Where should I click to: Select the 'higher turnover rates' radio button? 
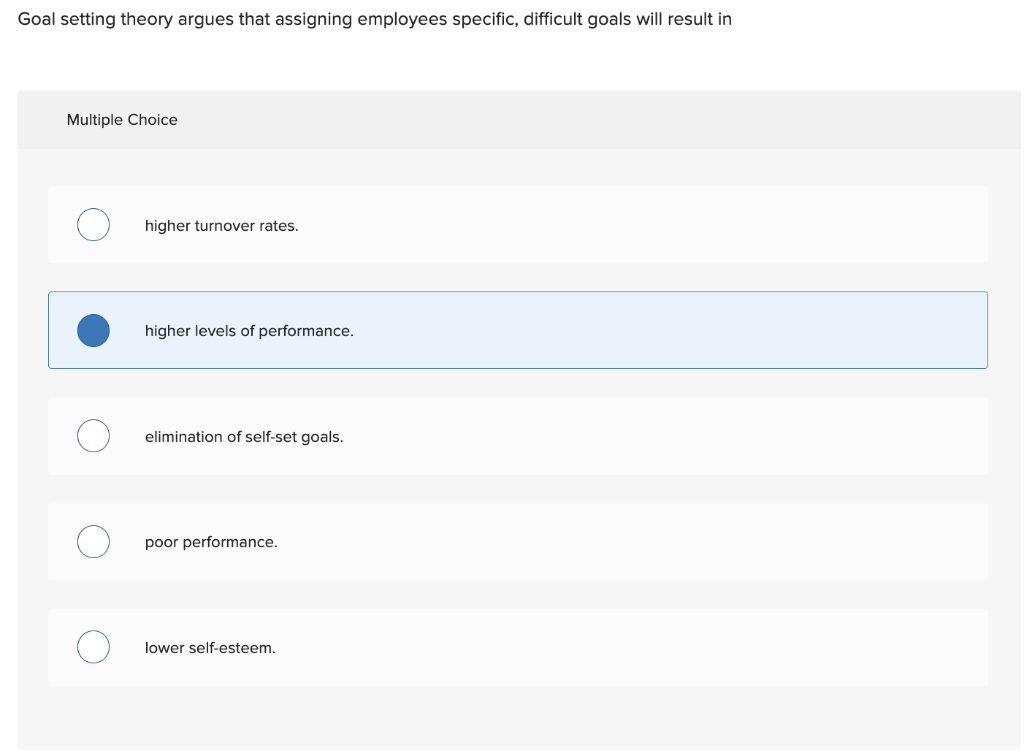point(93,225)
